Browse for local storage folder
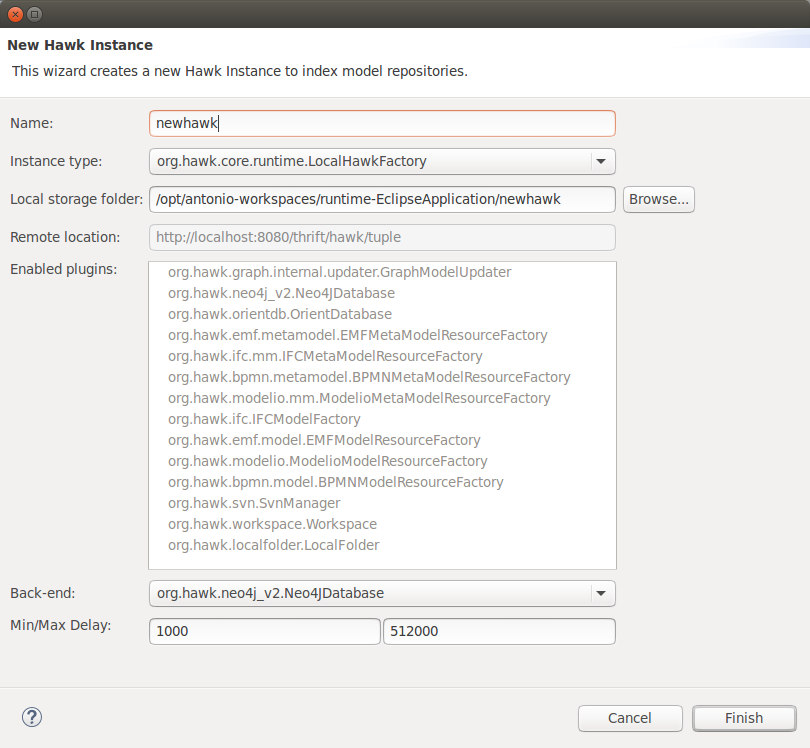The image size is (810, 748). [x=659, y=199]
